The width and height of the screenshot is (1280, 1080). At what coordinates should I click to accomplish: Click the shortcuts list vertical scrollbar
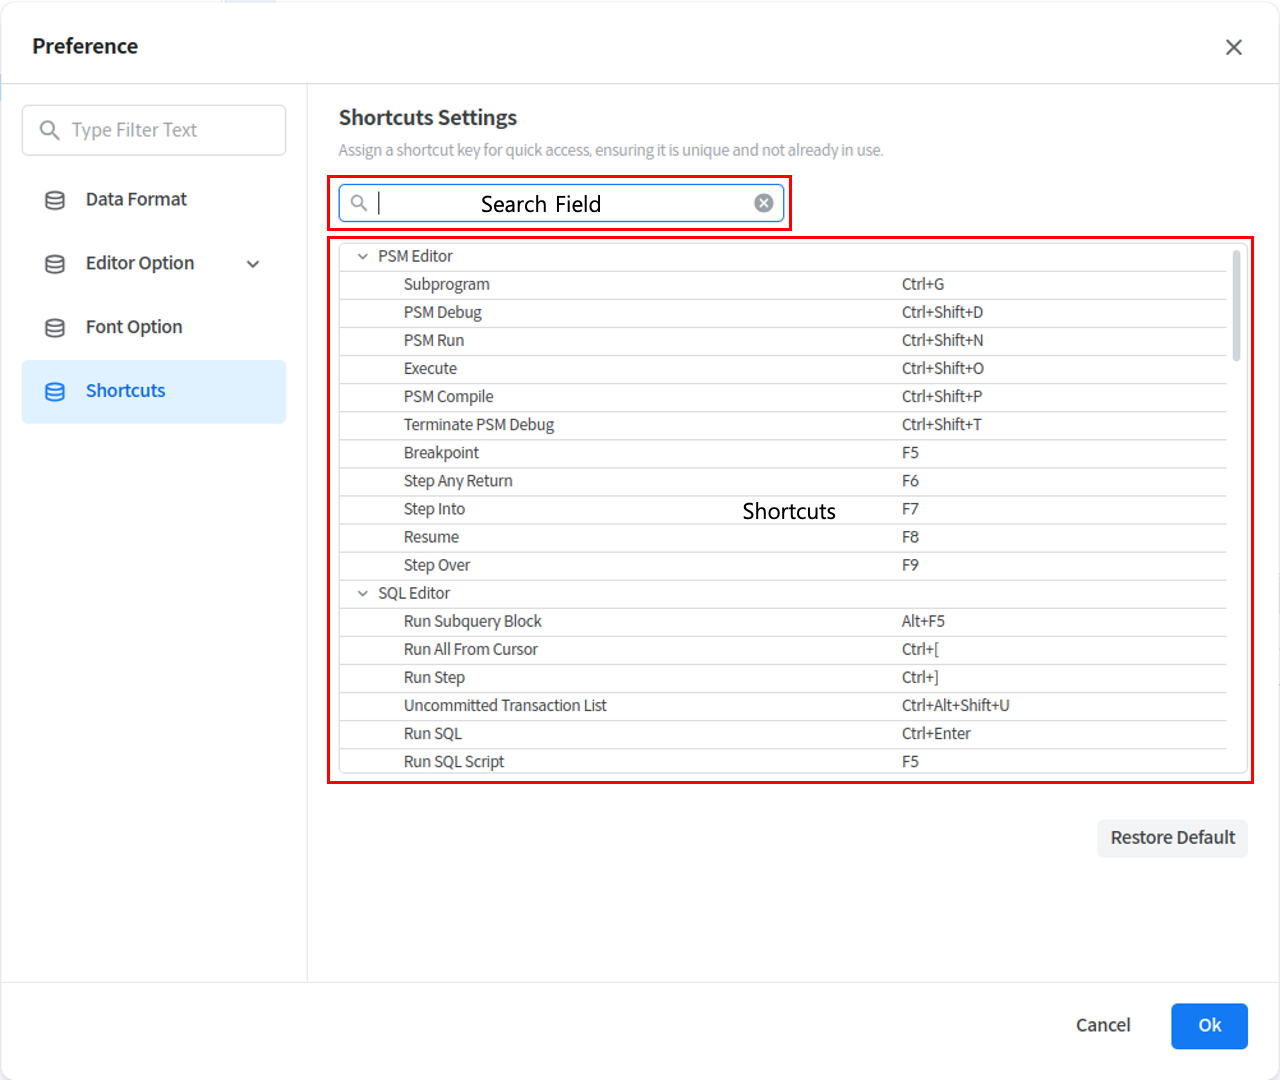(1236, 306)
